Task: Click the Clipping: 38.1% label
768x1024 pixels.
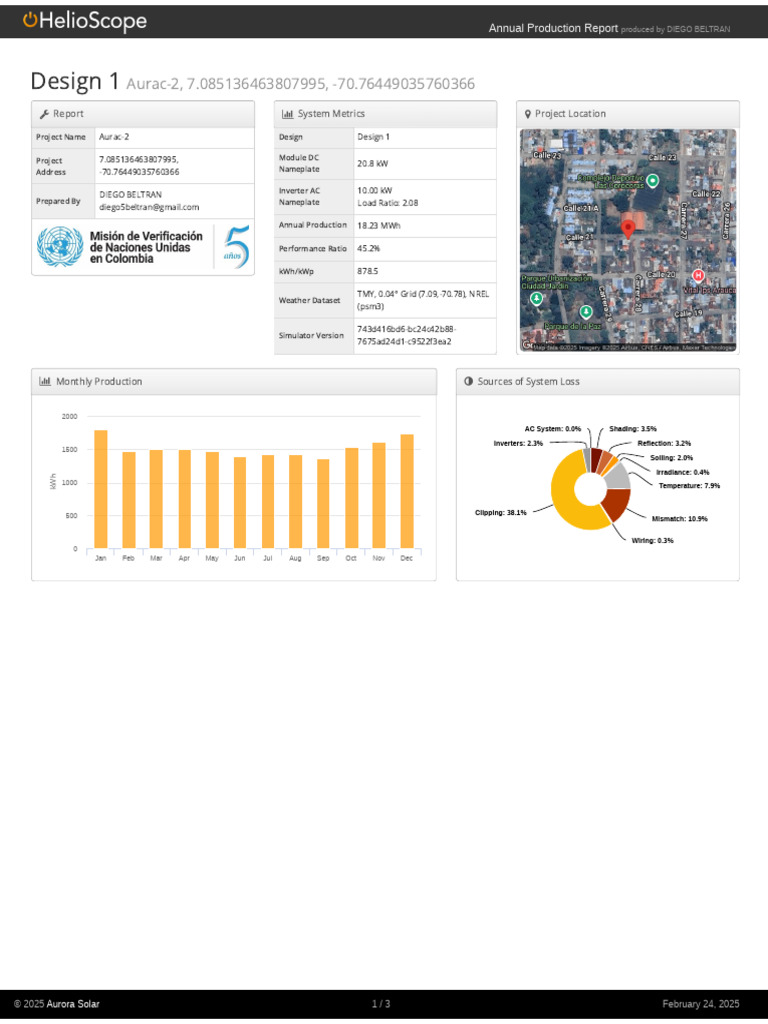Action: click(501, 513)
